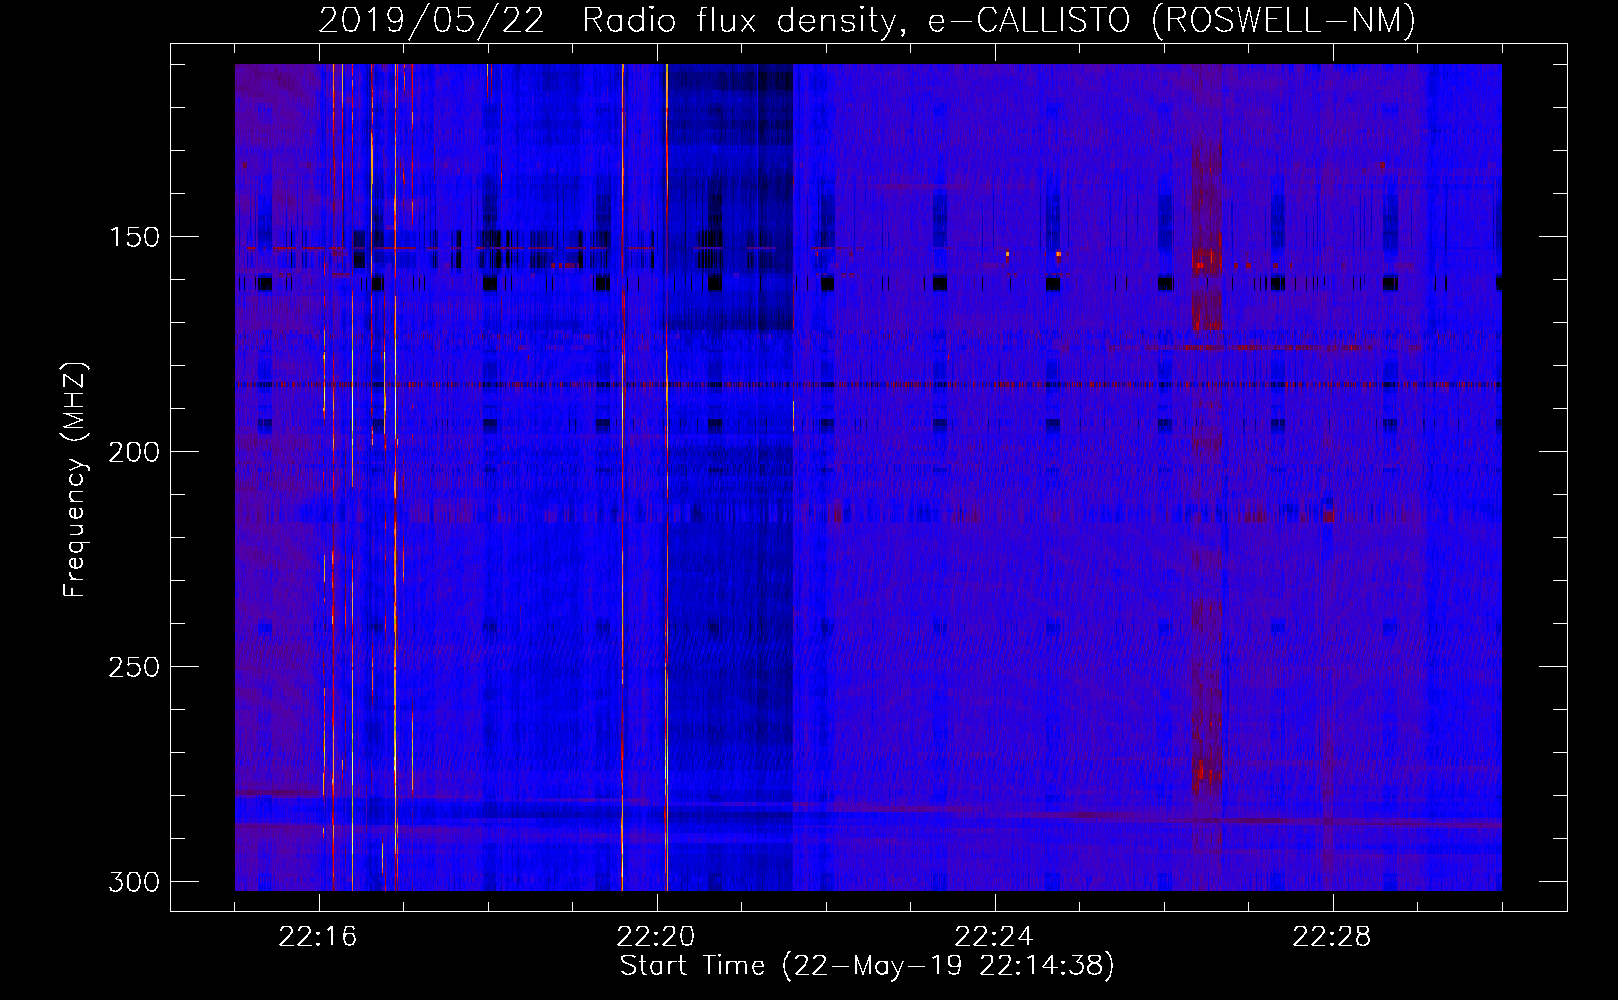Click the plot title "2019/05/22 Radio flux density, e-CALLISTO (ROSWELL-NM)"
Screen dimensions: 1618x1000
[867, 20]
